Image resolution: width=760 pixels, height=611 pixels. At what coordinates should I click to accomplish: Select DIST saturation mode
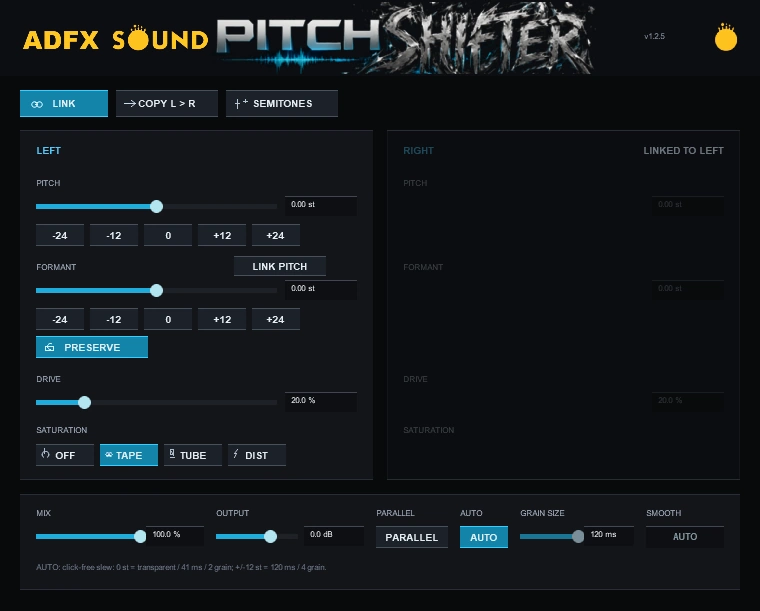pos(257,455)
